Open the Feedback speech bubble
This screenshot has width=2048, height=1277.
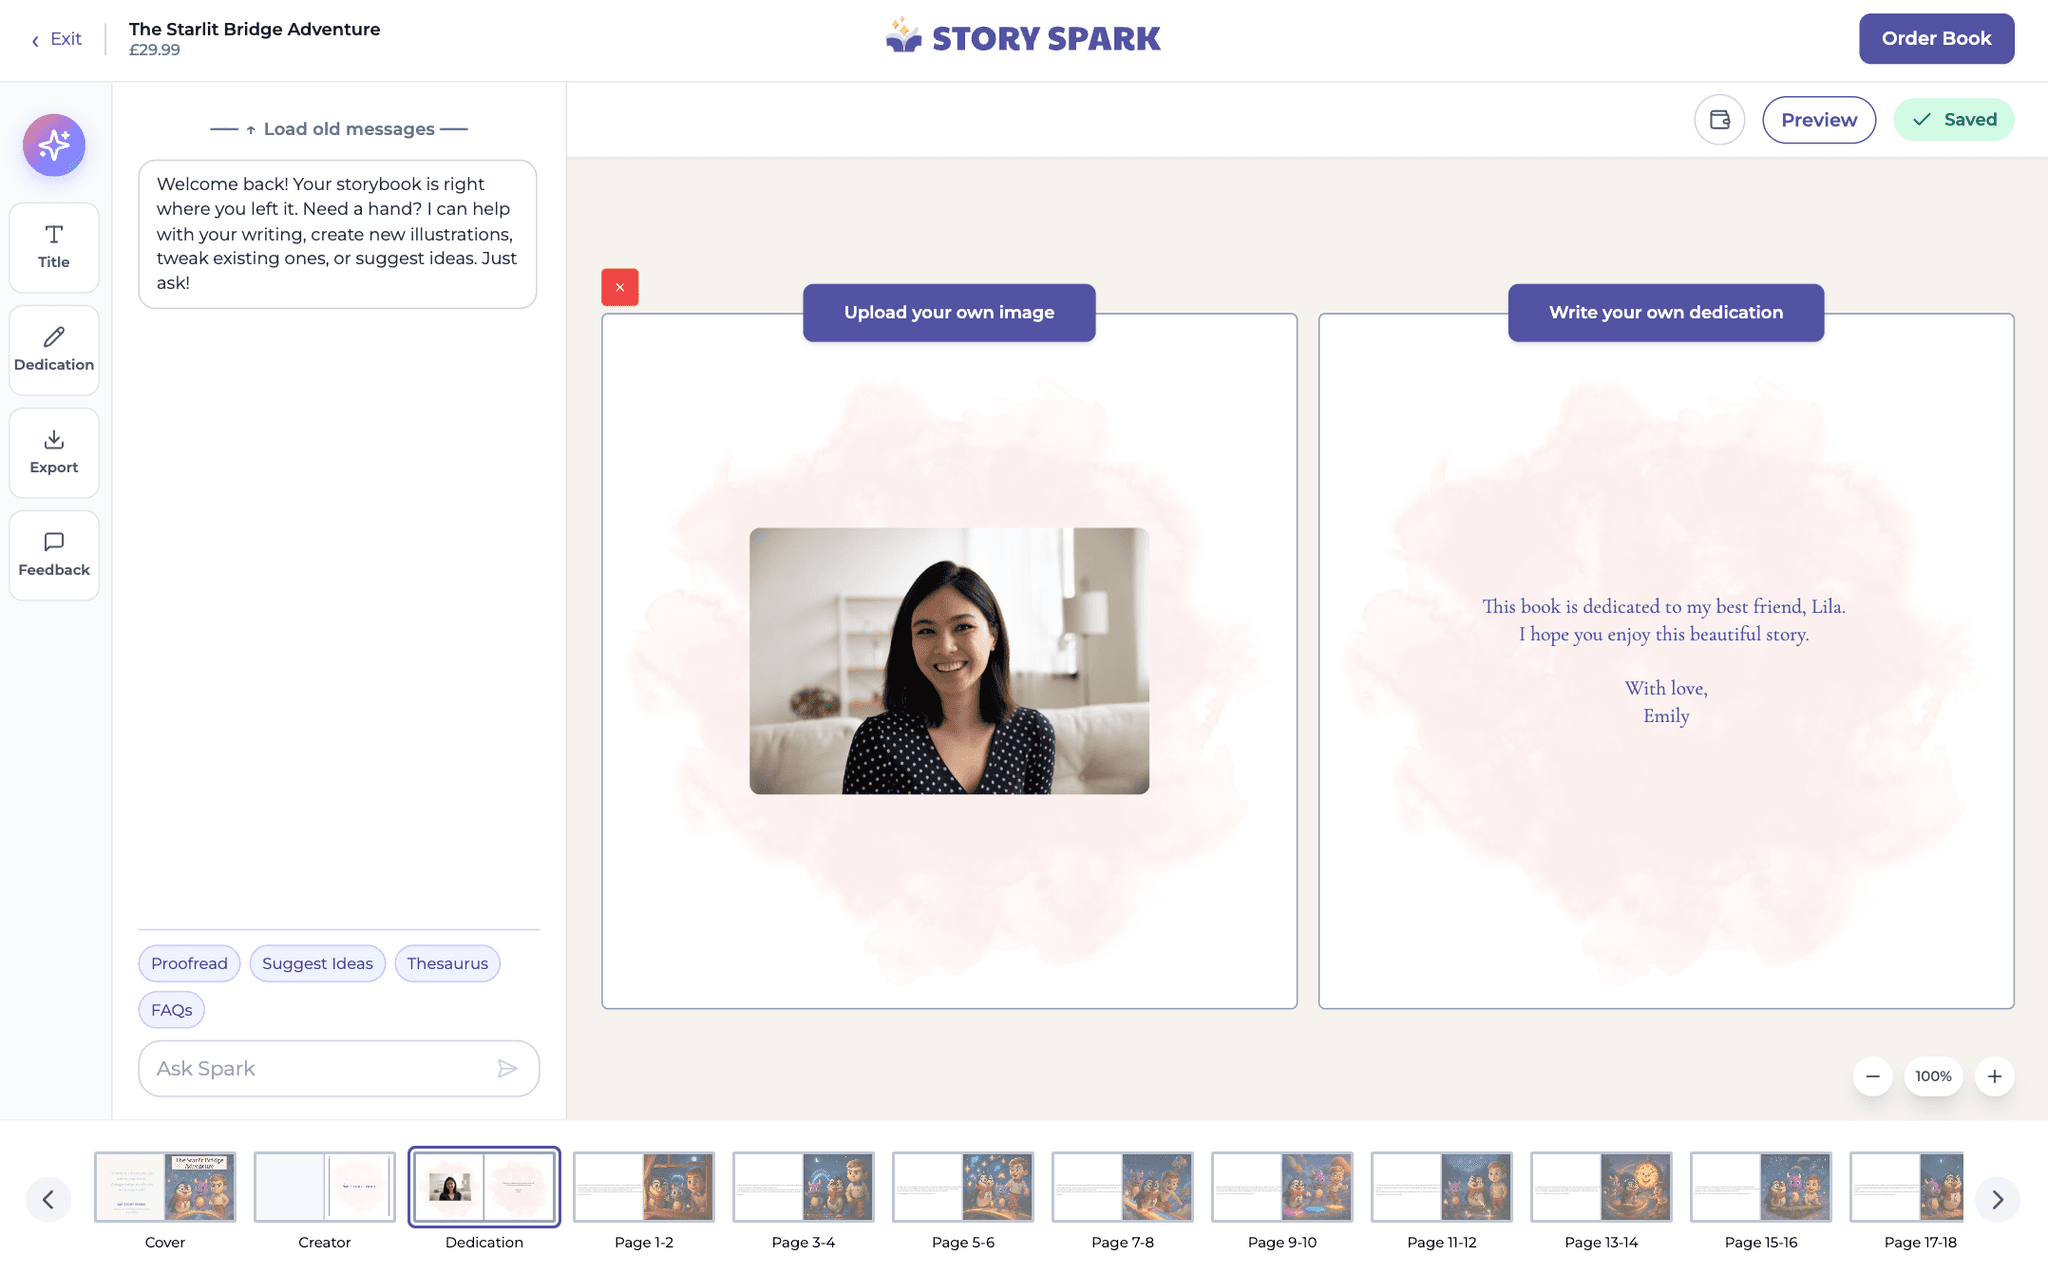click(54, 555)
